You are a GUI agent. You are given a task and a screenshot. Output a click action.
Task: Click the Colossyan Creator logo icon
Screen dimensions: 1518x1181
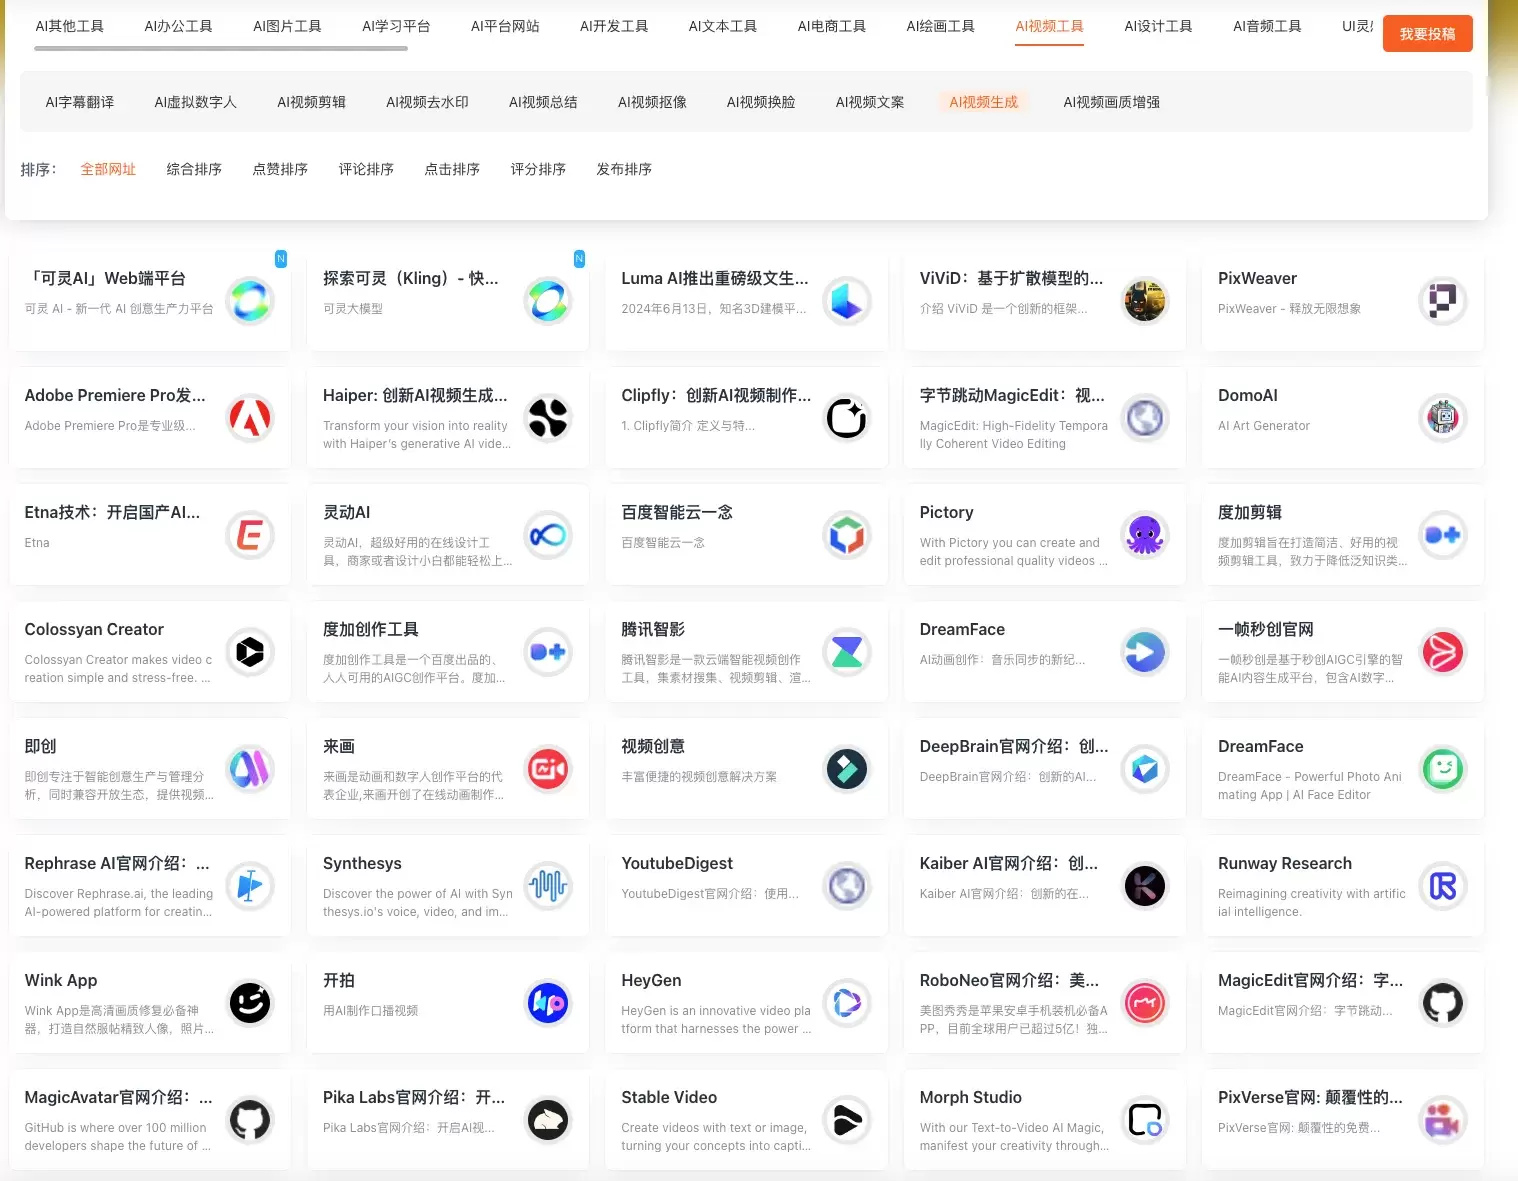[x=250, y=652]
